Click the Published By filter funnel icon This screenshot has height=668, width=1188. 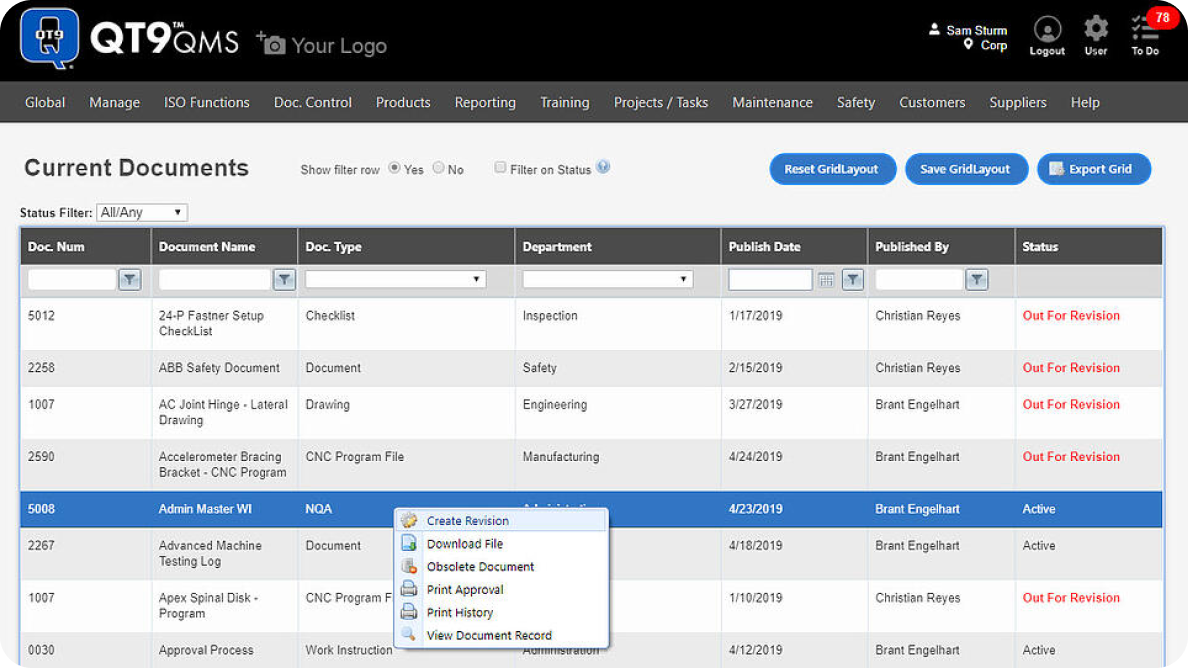(x=977, y=280)
